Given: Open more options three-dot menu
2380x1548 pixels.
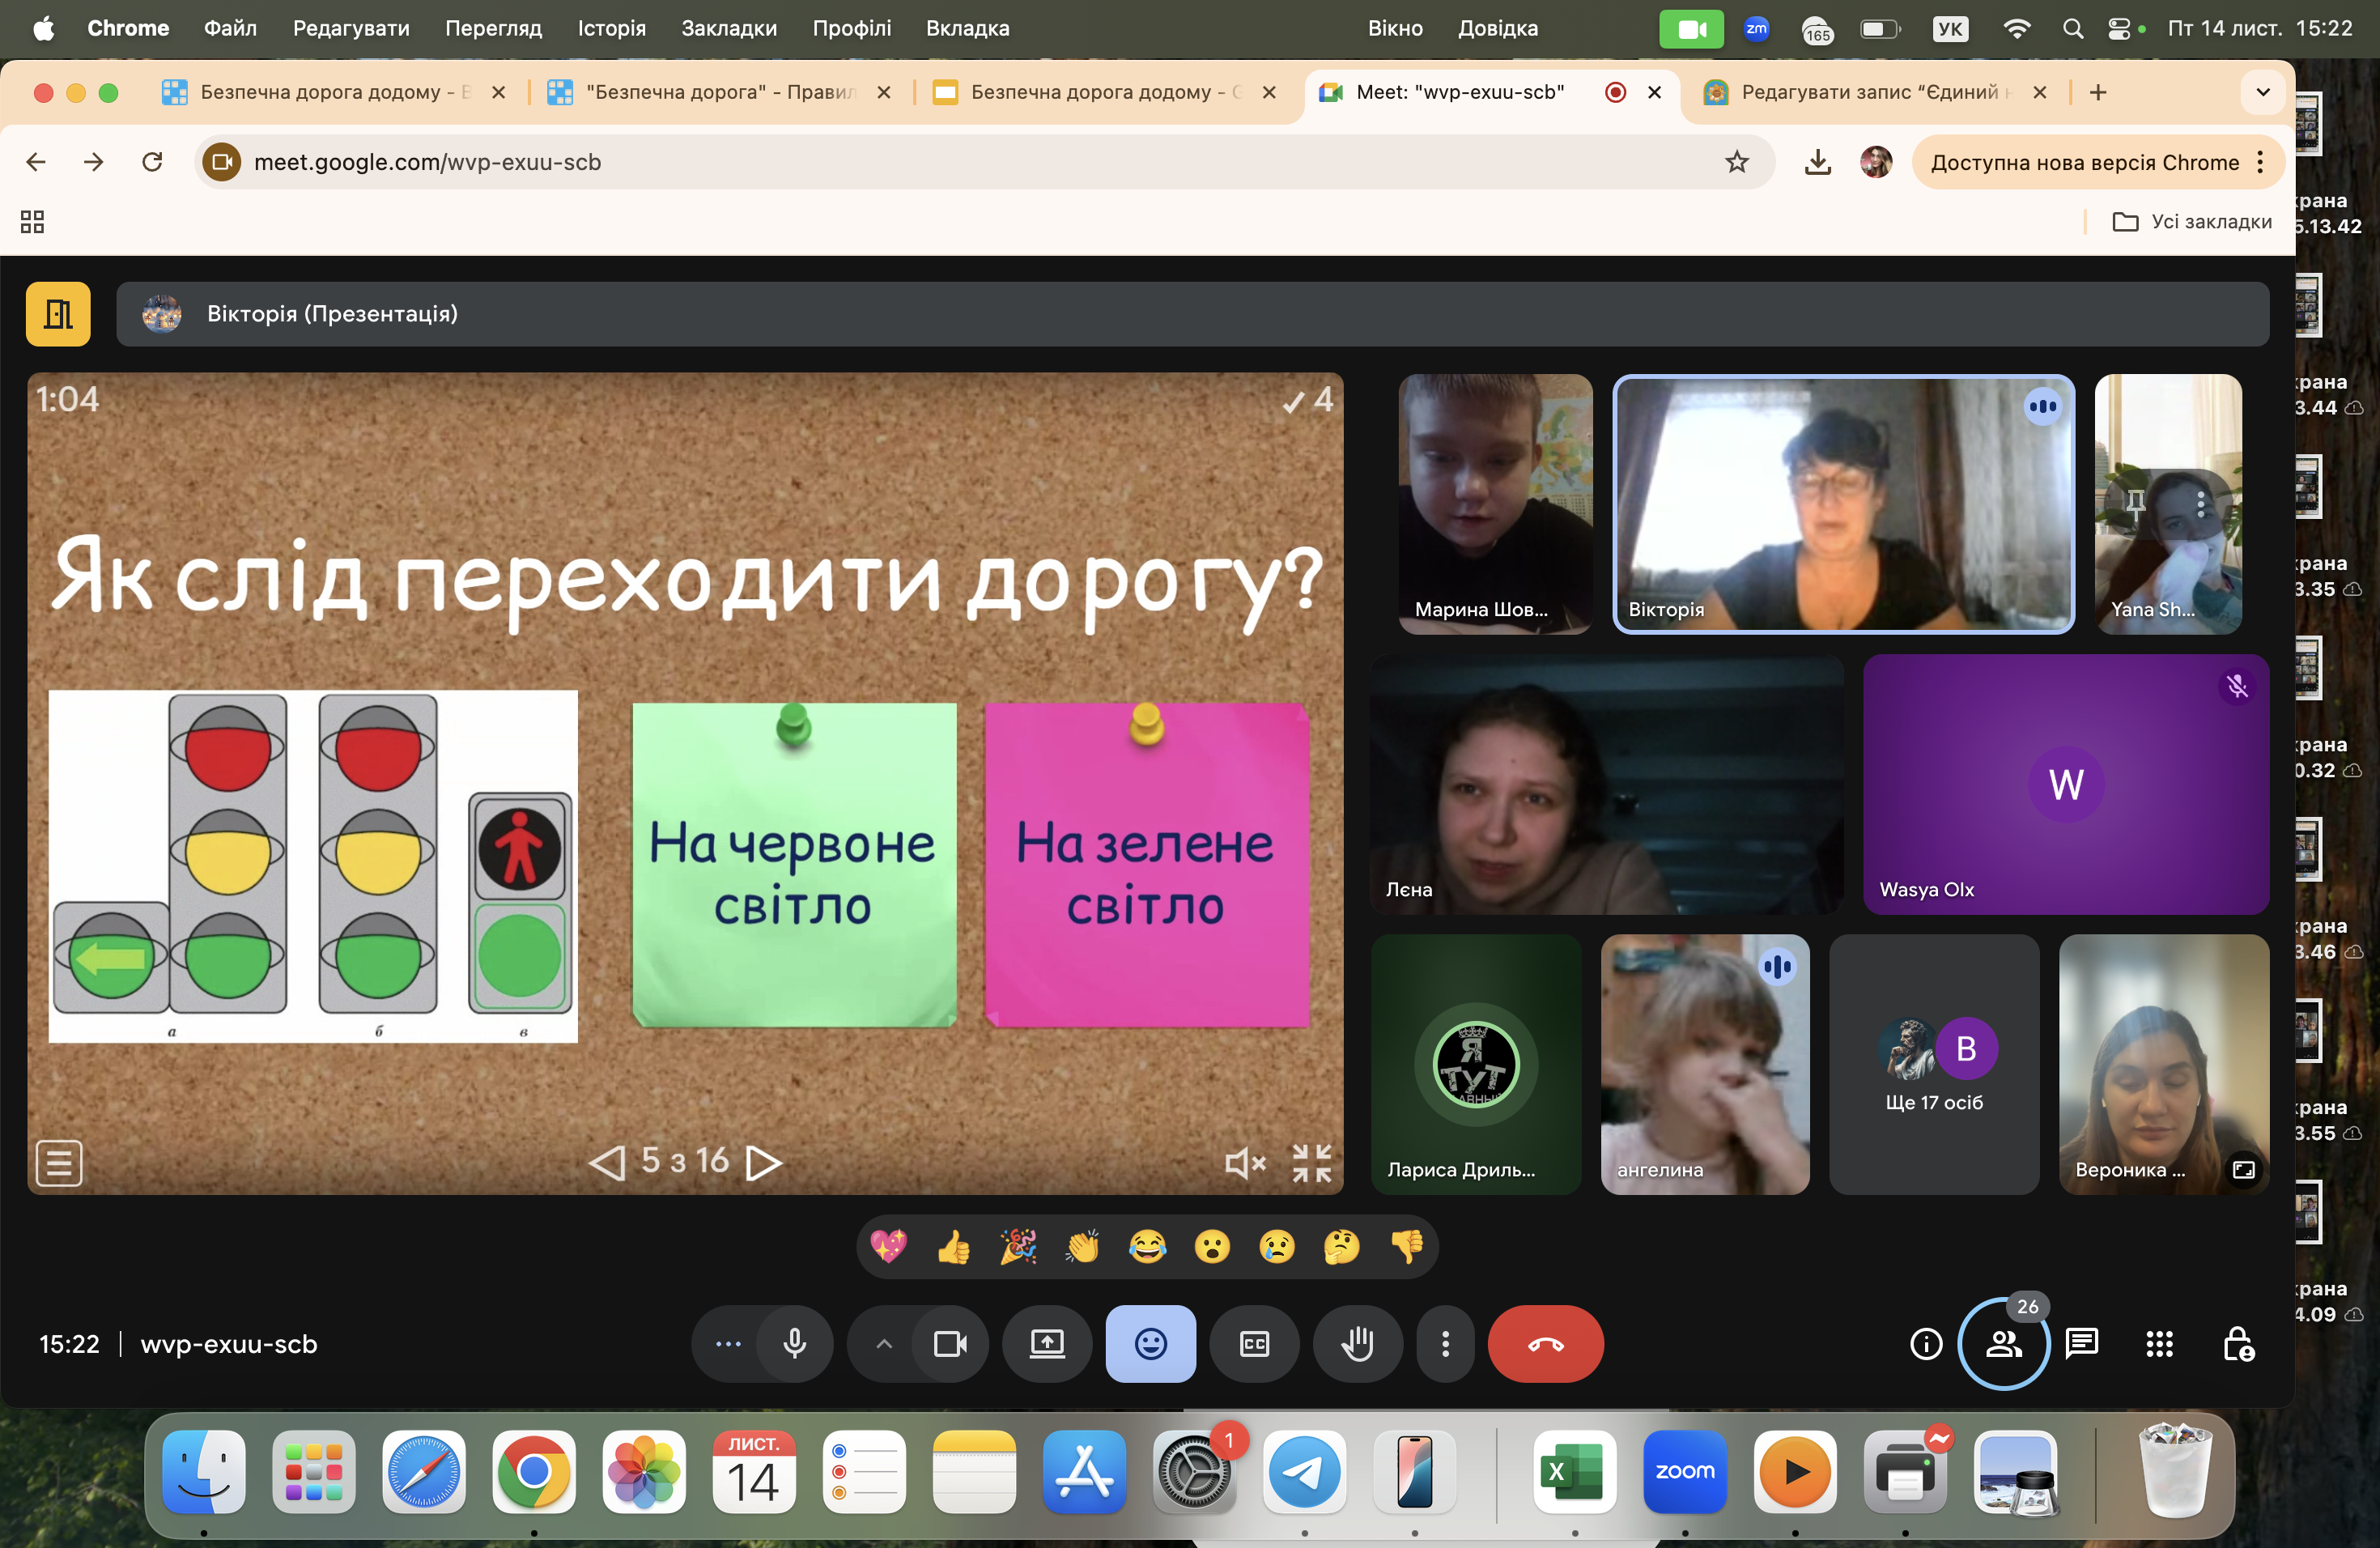Looking at the screenshot, I should [1444, 1343].
